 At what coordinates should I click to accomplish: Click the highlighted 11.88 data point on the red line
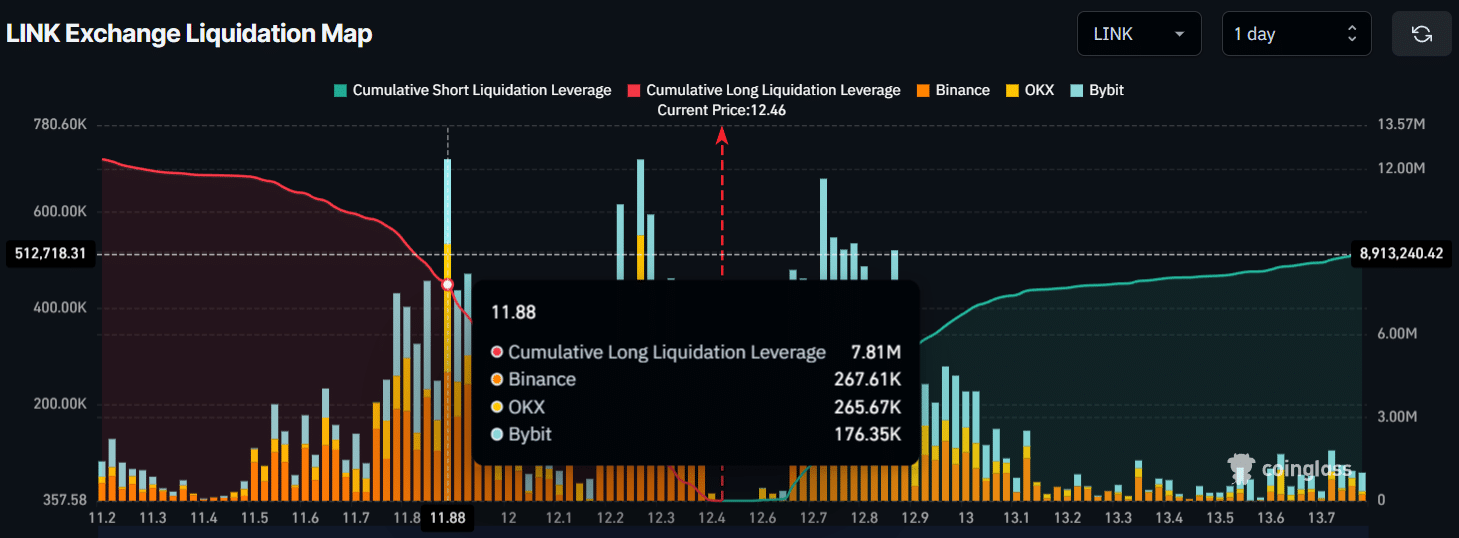click(448, 285)
